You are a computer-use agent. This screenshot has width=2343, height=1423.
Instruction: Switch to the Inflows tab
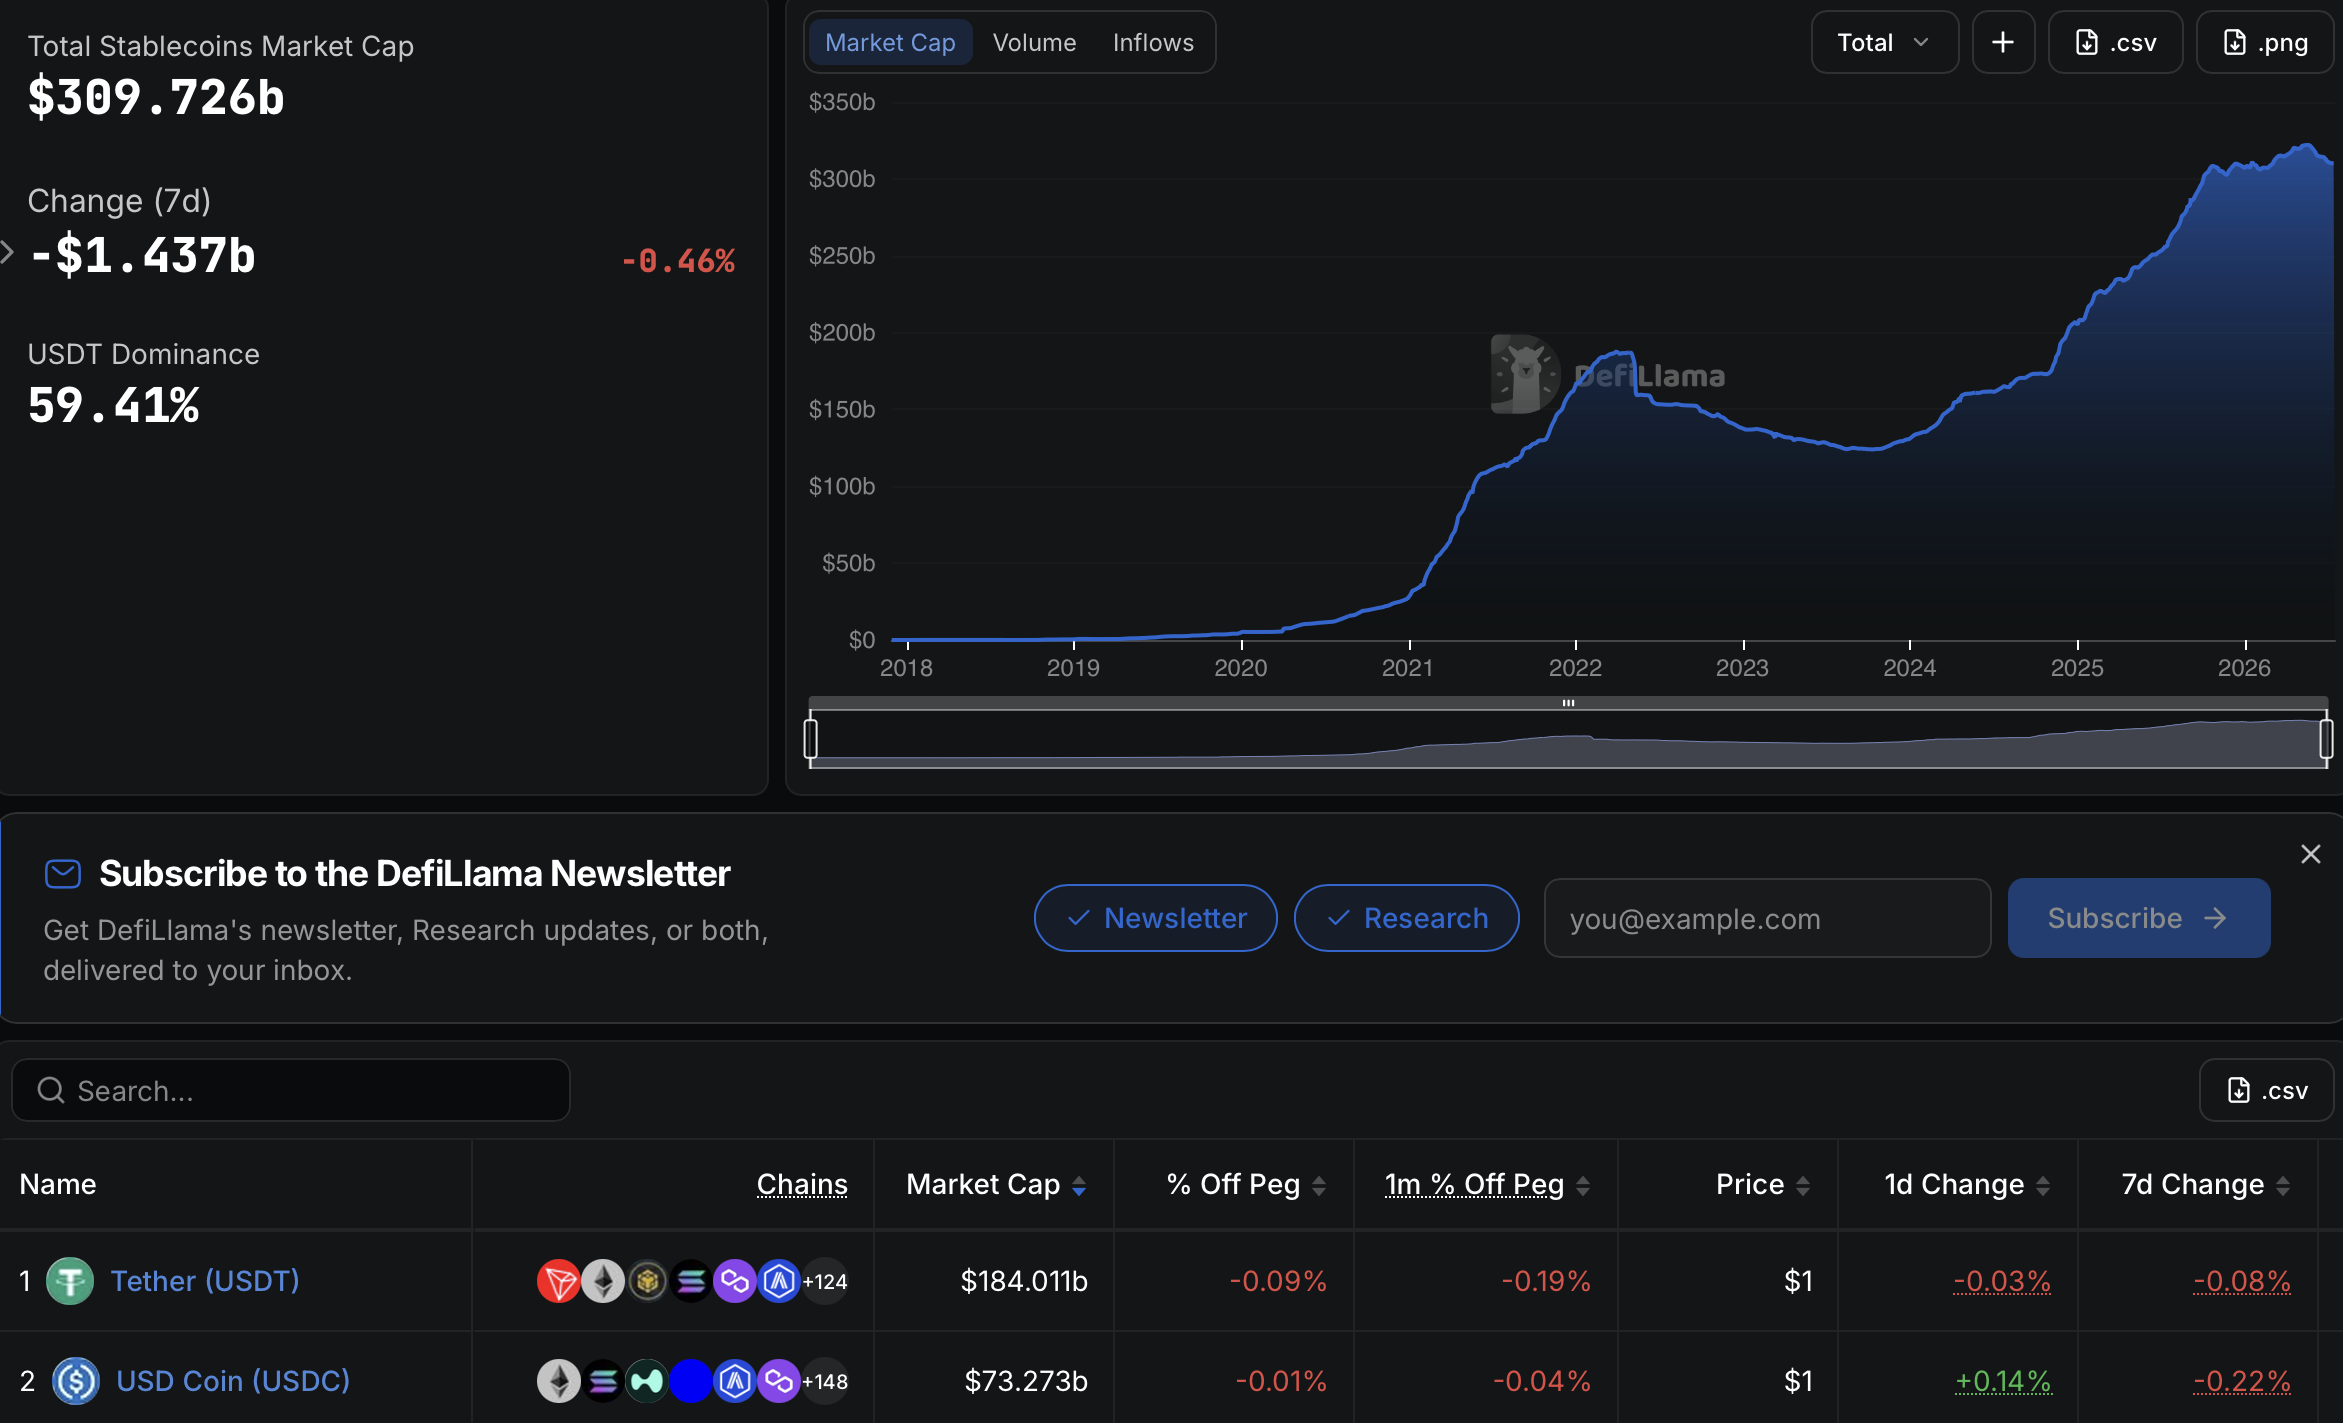1153,42
